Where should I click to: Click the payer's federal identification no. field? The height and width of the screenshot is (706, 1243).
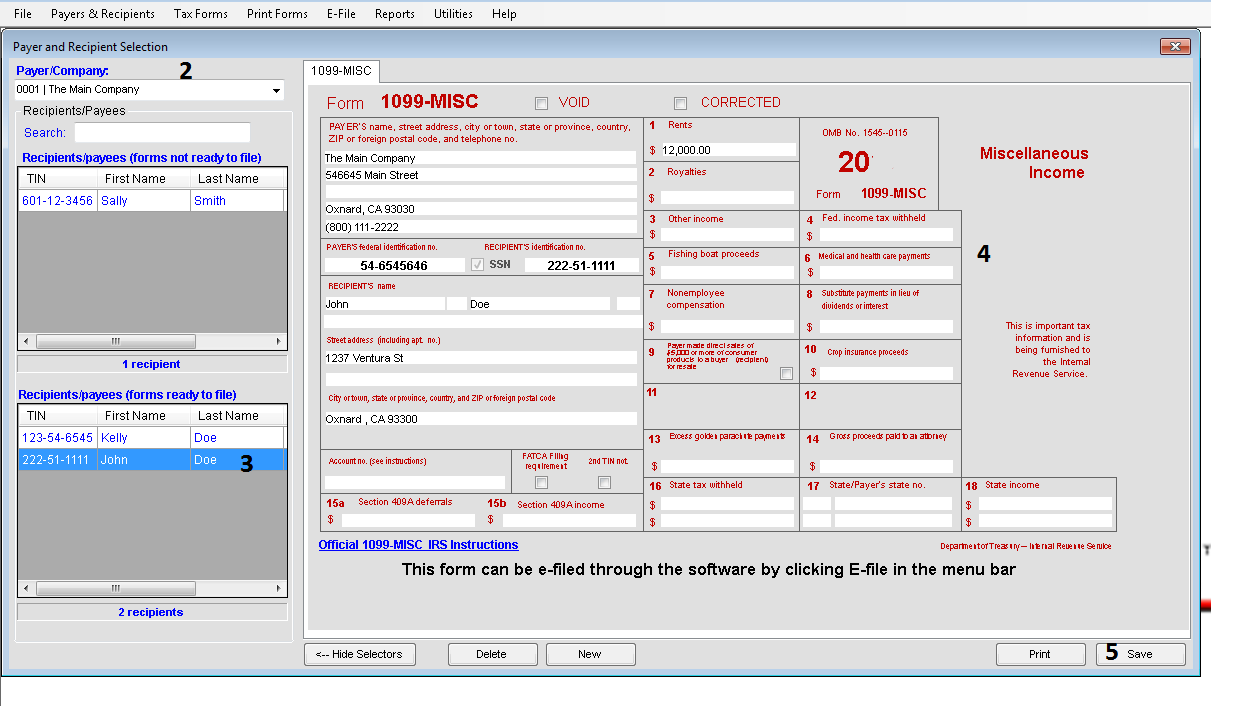coord(395,266)
